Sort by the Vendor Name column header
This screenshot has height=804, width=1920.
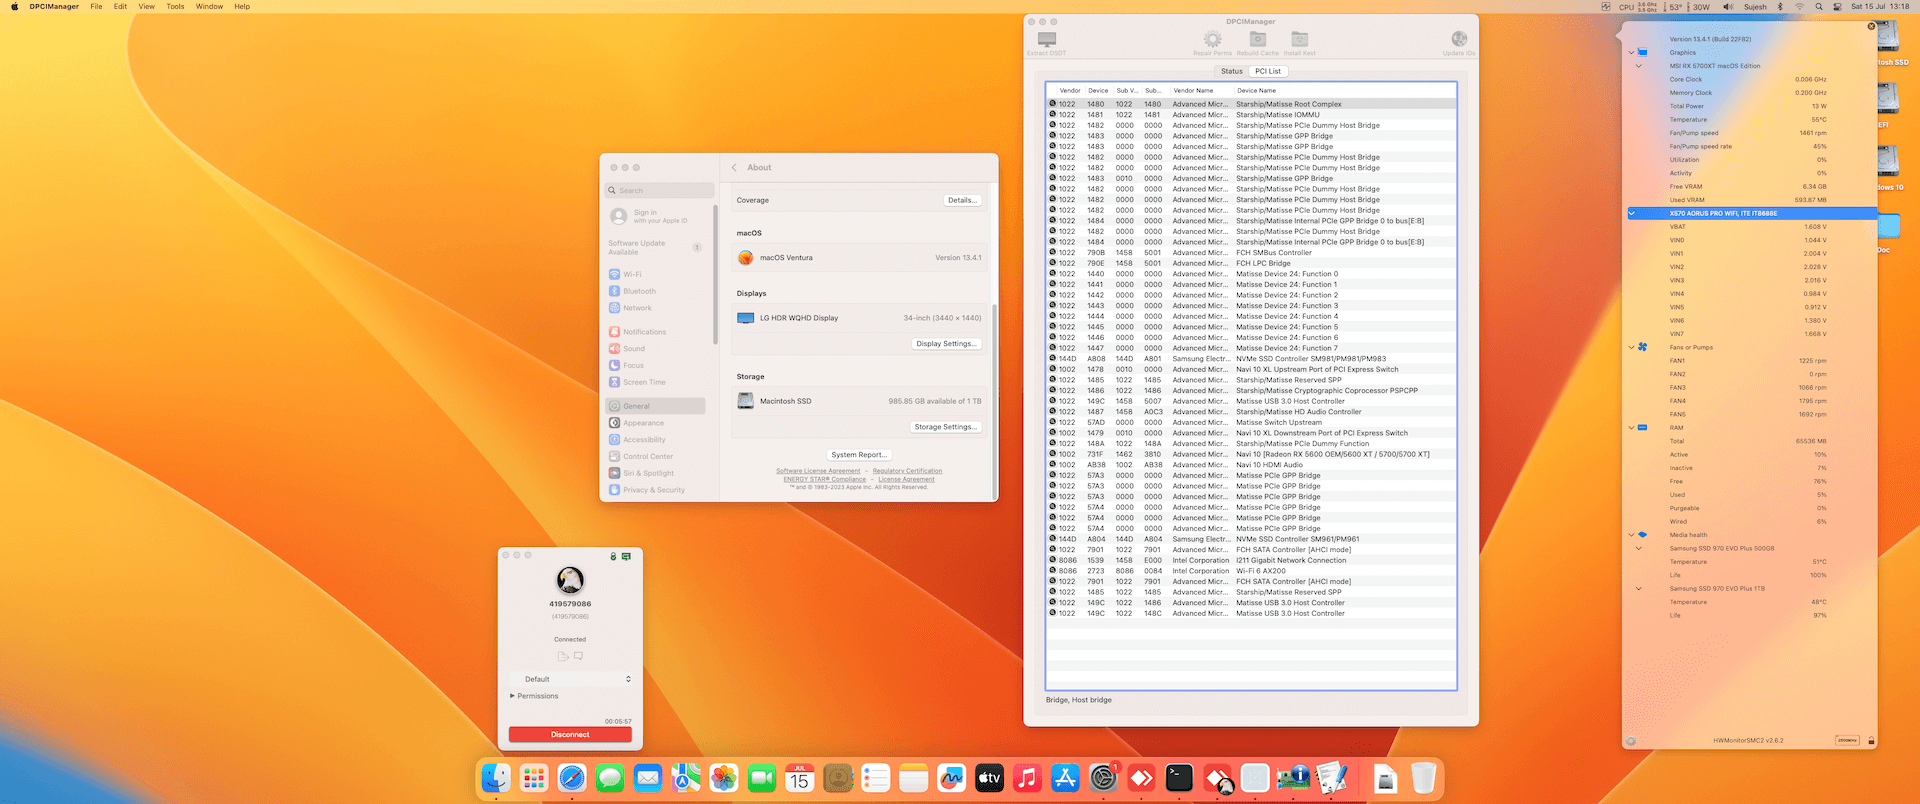[1193, 91]
